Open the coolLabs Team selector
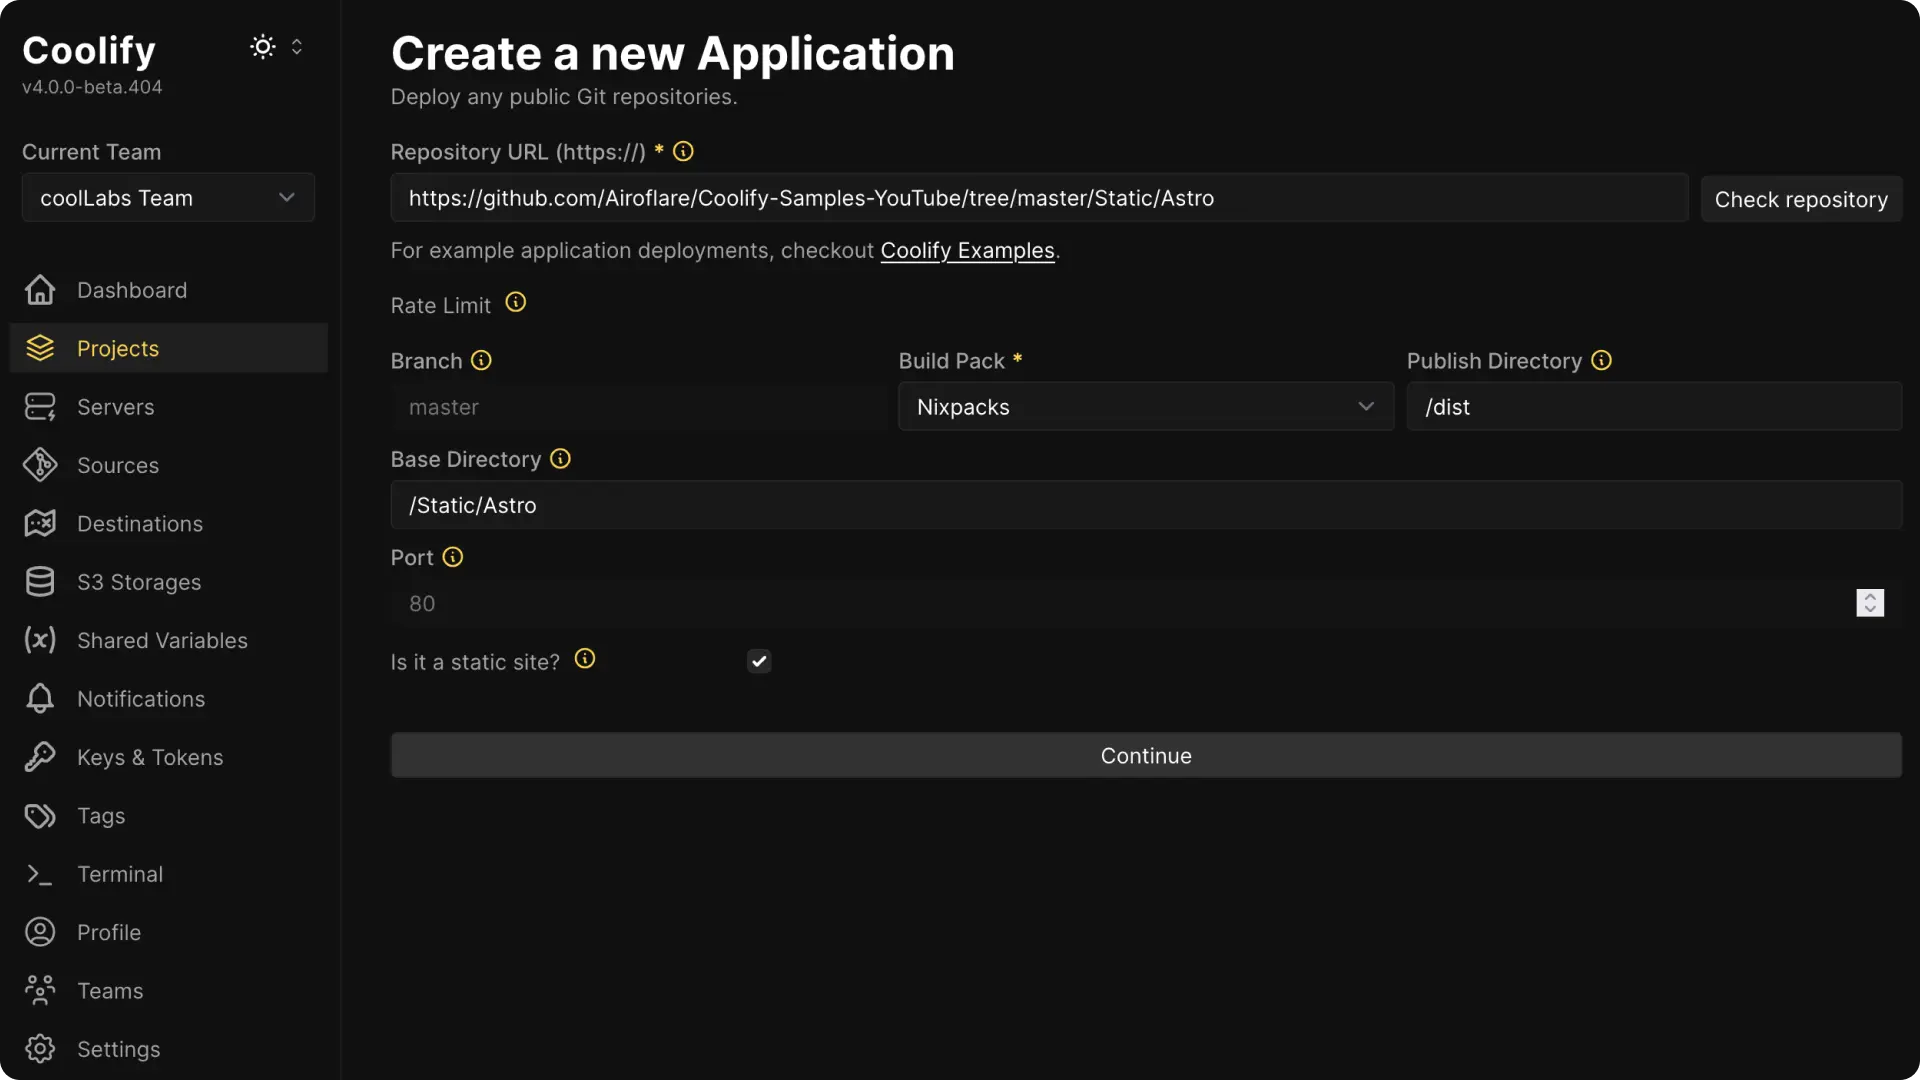 coord(168,197)
